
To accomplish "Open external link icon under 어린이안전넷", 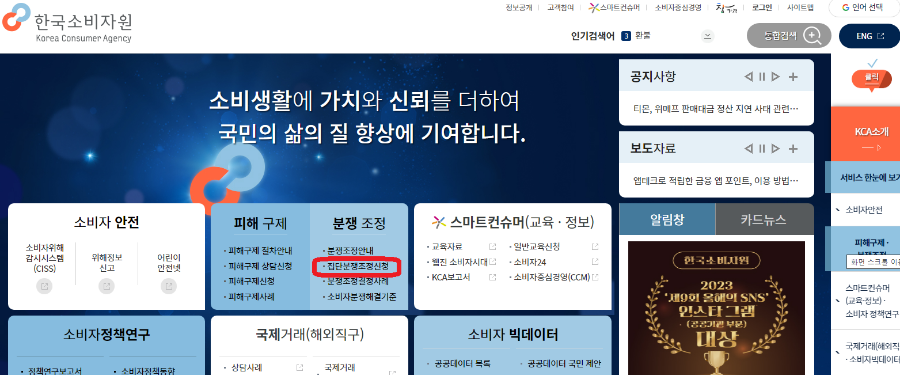I will pos(168,285).
